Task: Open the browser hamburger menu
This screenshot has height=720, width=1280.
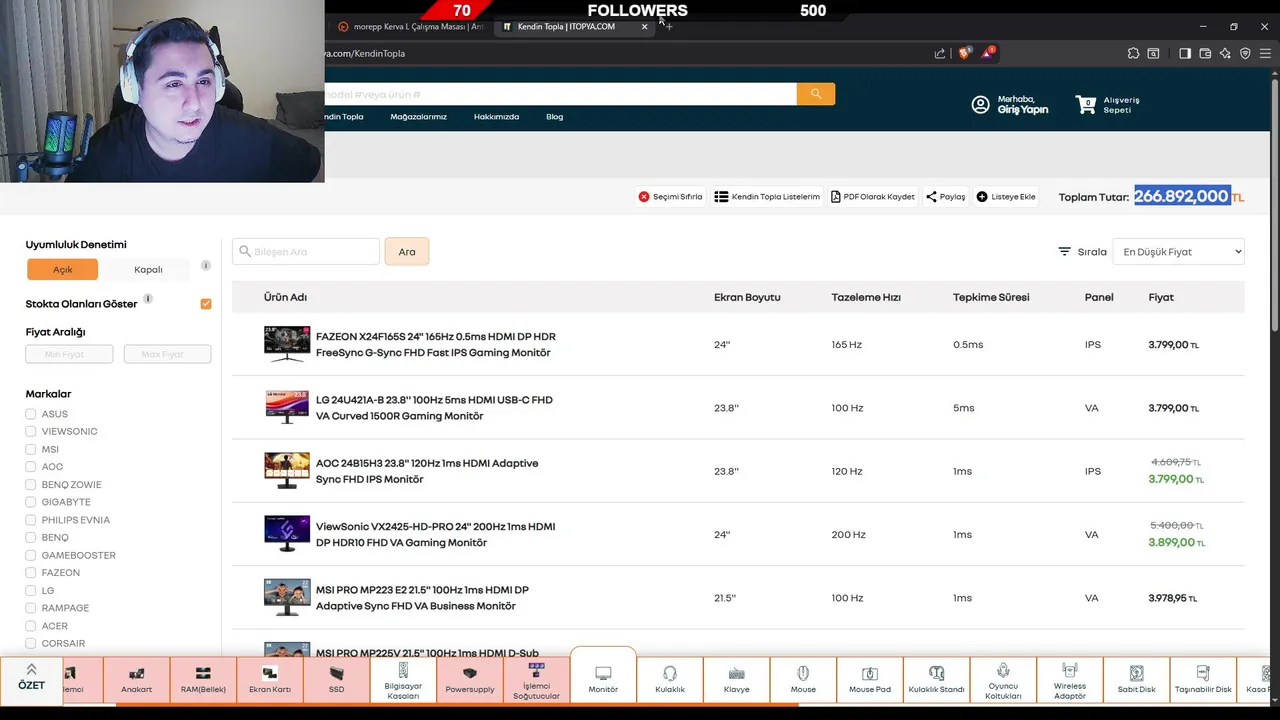Action: point(1266,53)
